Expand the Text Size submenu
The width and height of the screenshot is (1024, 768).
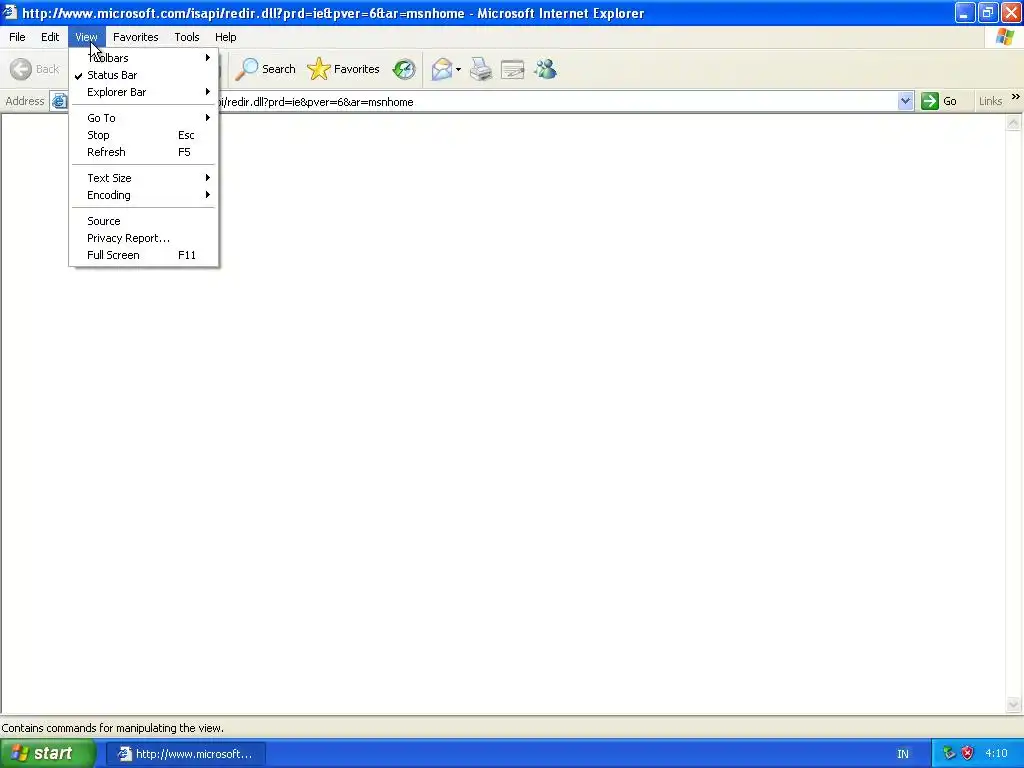pos(144,178)
